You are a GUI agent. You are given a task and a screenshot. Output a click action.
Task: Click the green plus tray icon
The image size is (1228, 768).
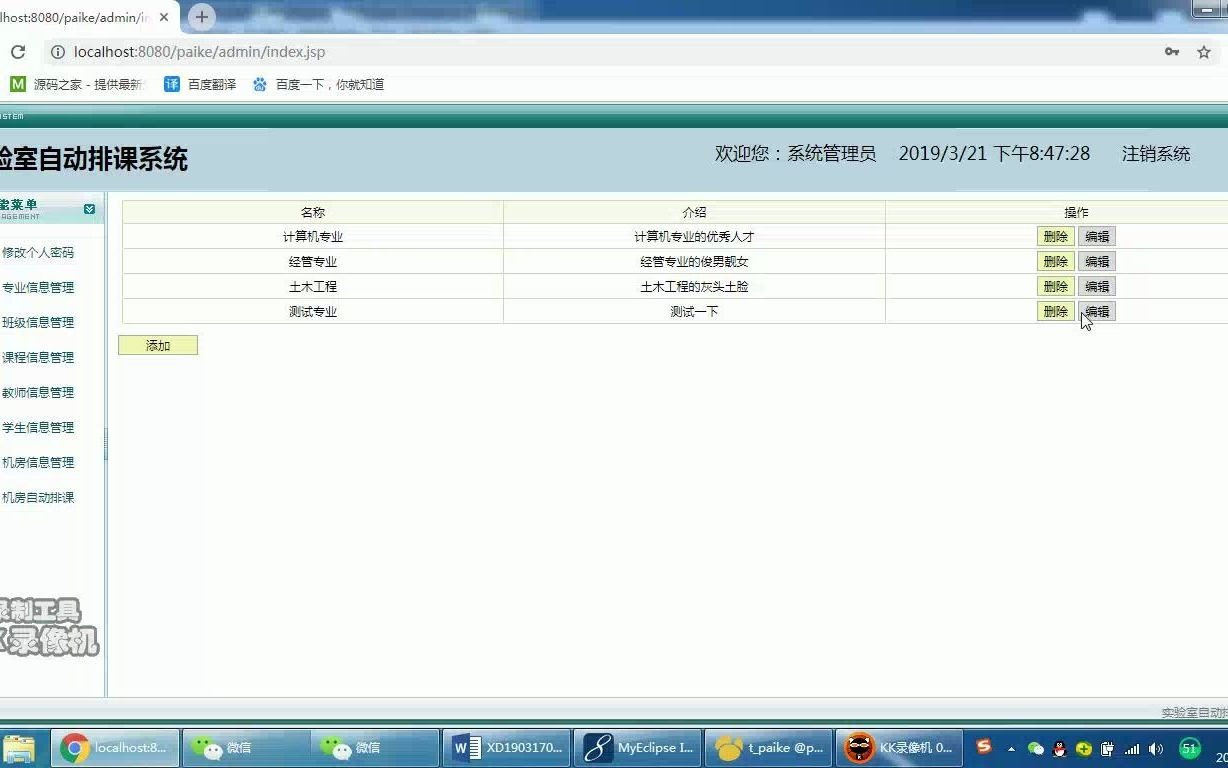1083,748
